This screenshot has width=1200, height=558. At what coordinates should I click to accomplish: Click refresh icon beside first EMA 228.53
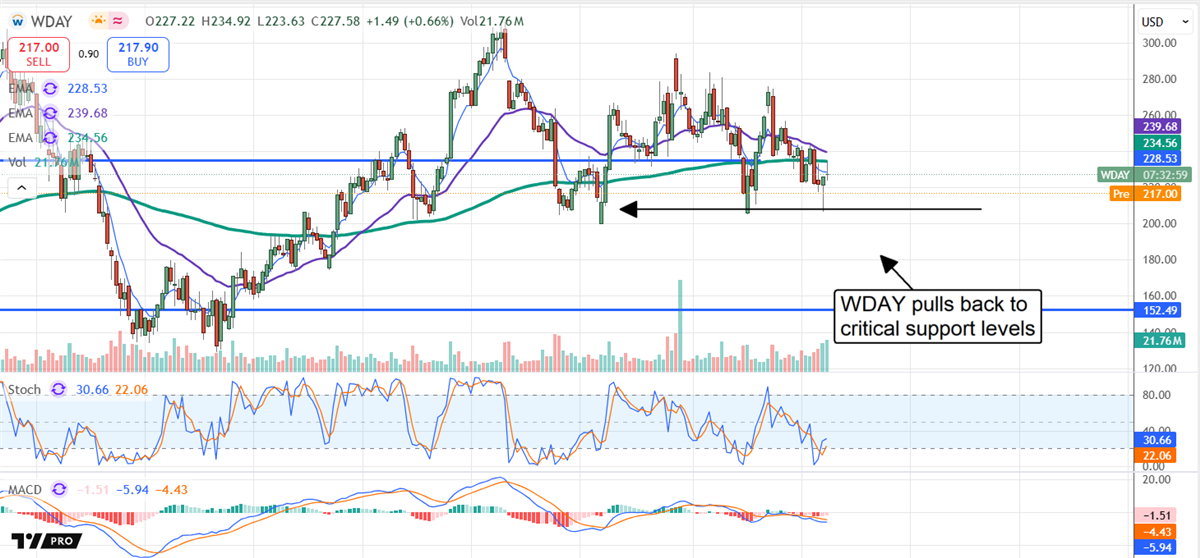pos(50,89)
